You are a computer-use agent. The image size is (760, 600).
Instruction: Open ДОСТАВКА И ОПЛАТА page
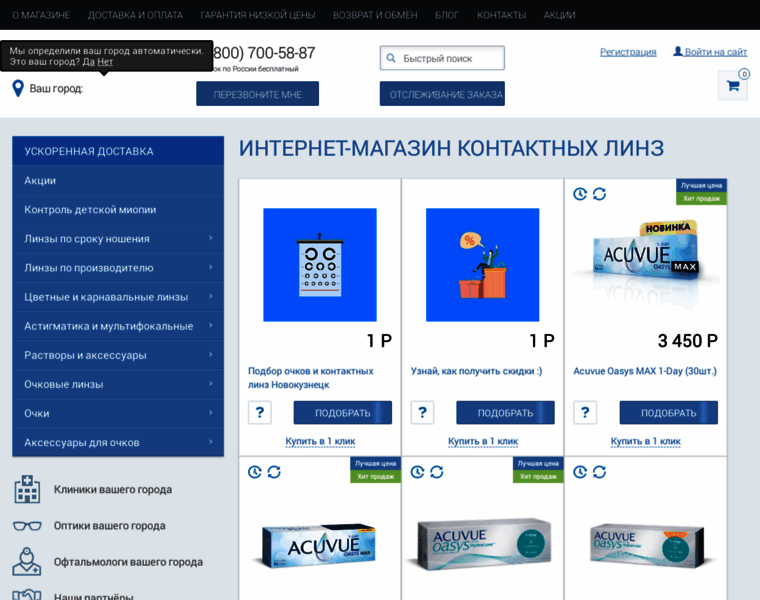click(135, 15)
